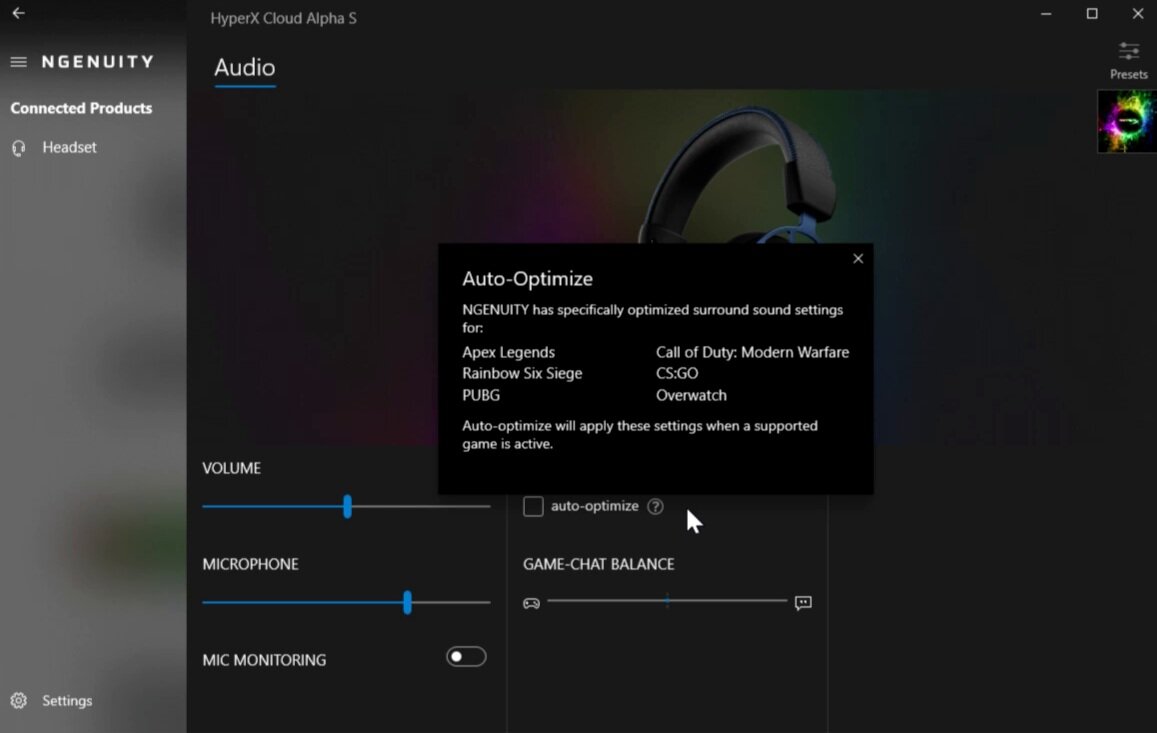Screen dimensions: 1157x733
Task: Select the Headset headphone icon
Action: (19, 148)
